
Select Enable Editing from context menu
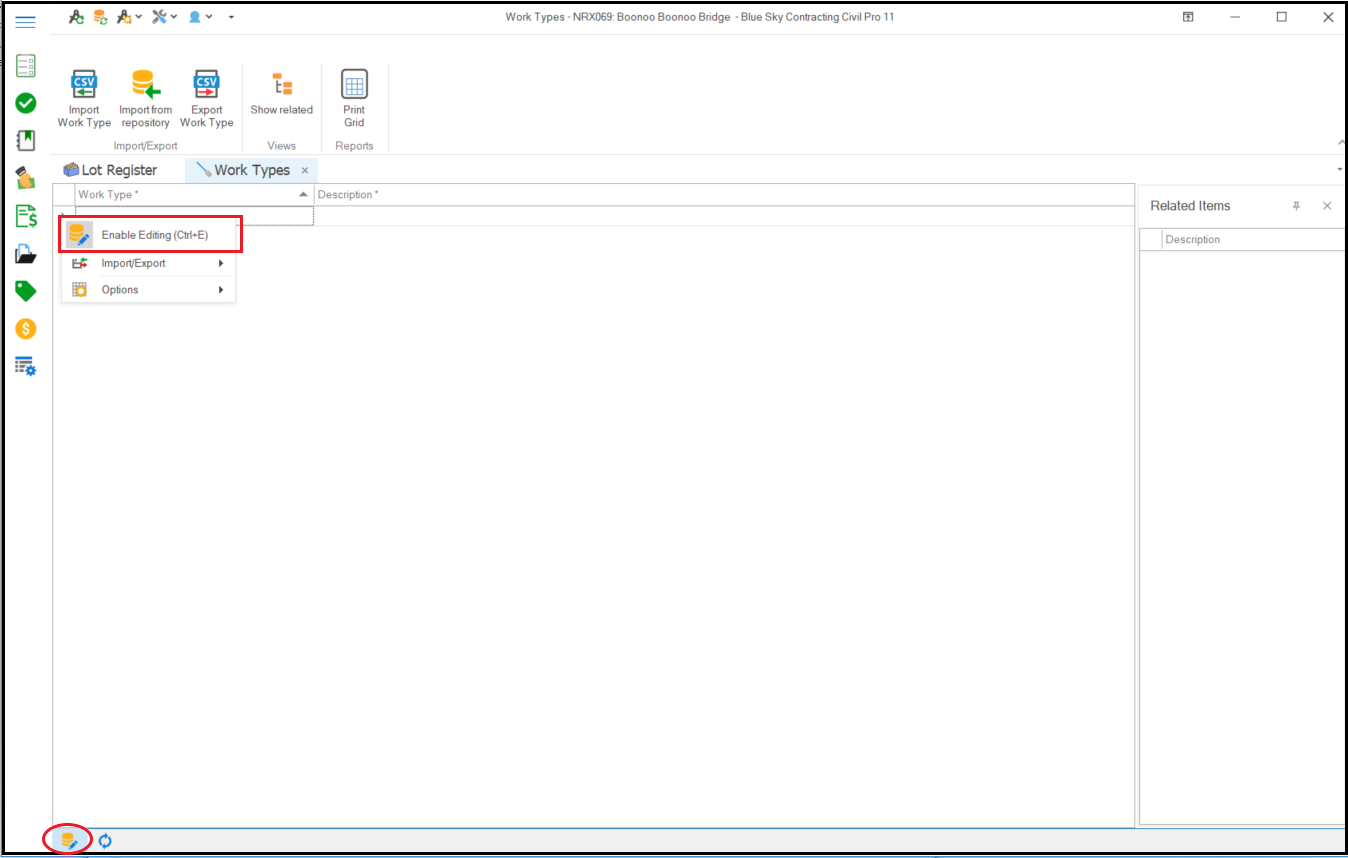154,235
